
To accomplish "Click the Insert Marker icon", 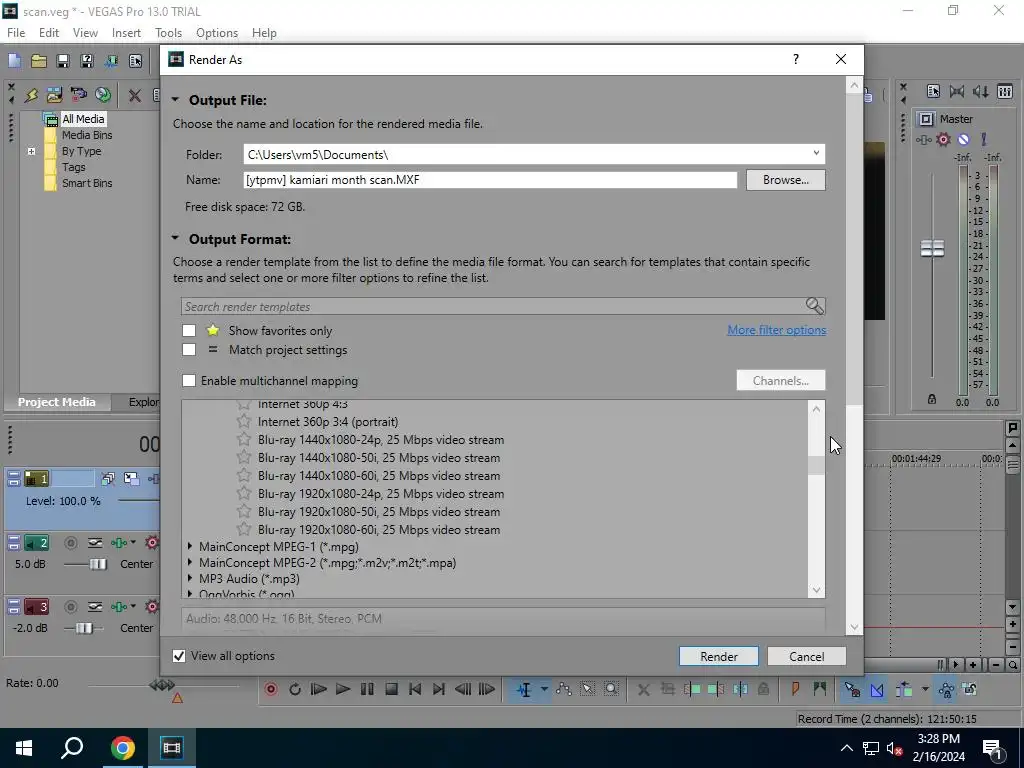I will pos(795,689).
